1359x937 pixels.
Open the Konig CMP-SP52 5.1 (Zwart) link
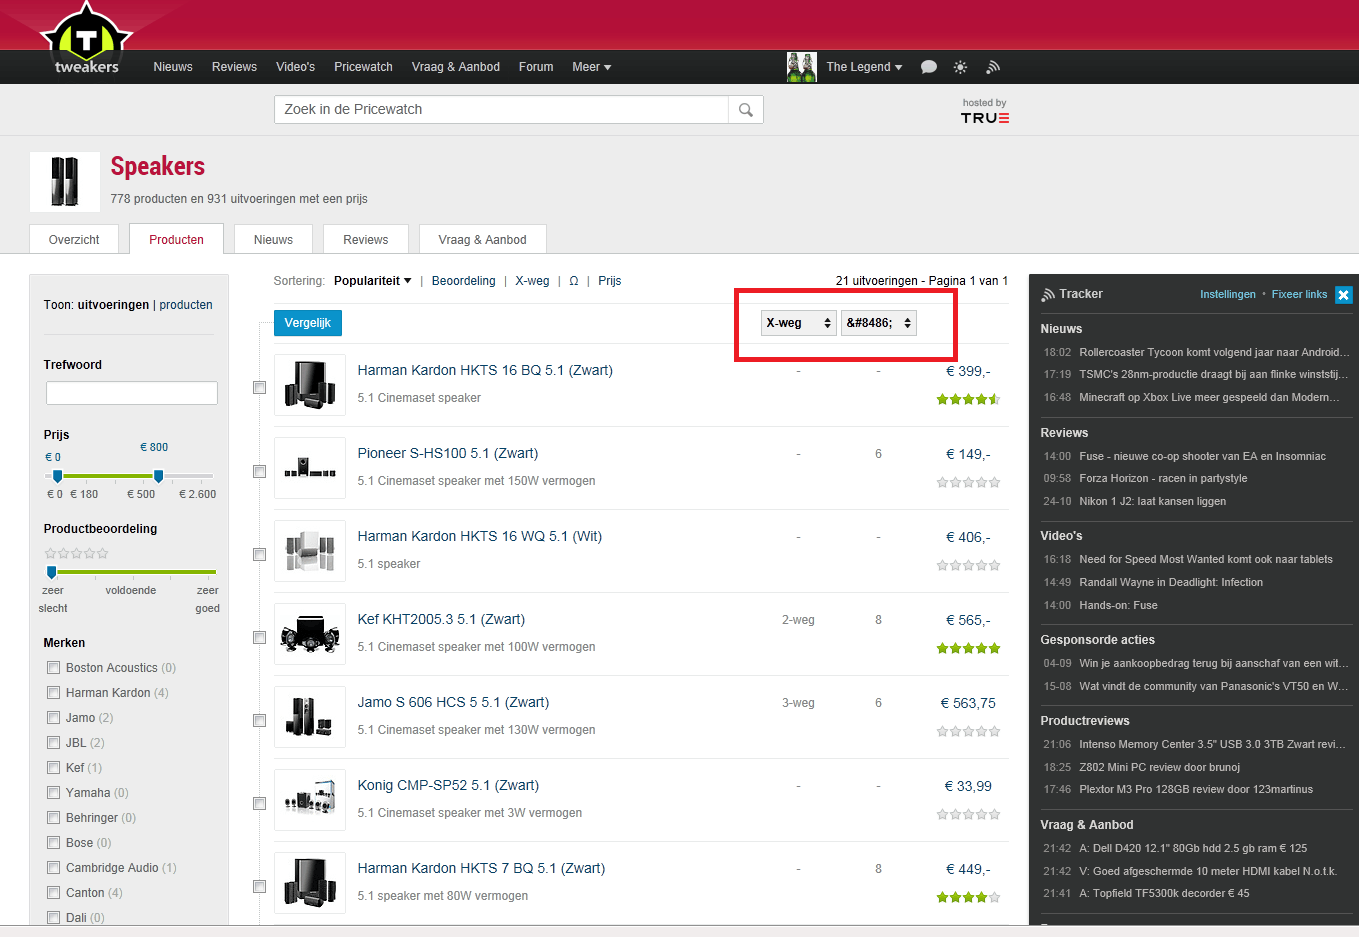[448, 785]
